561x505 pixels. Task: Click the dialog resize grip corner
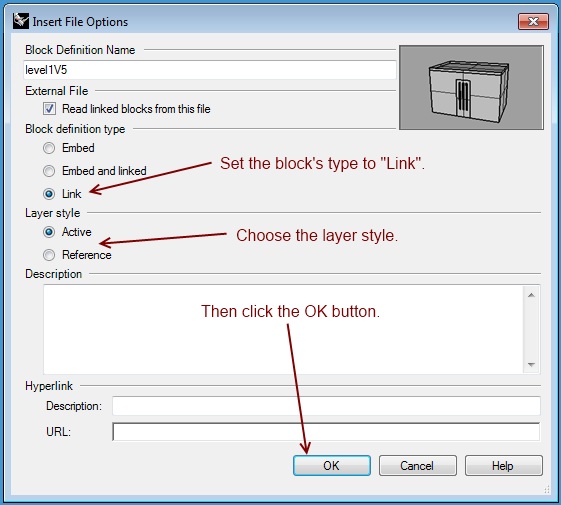coord(547,489)
